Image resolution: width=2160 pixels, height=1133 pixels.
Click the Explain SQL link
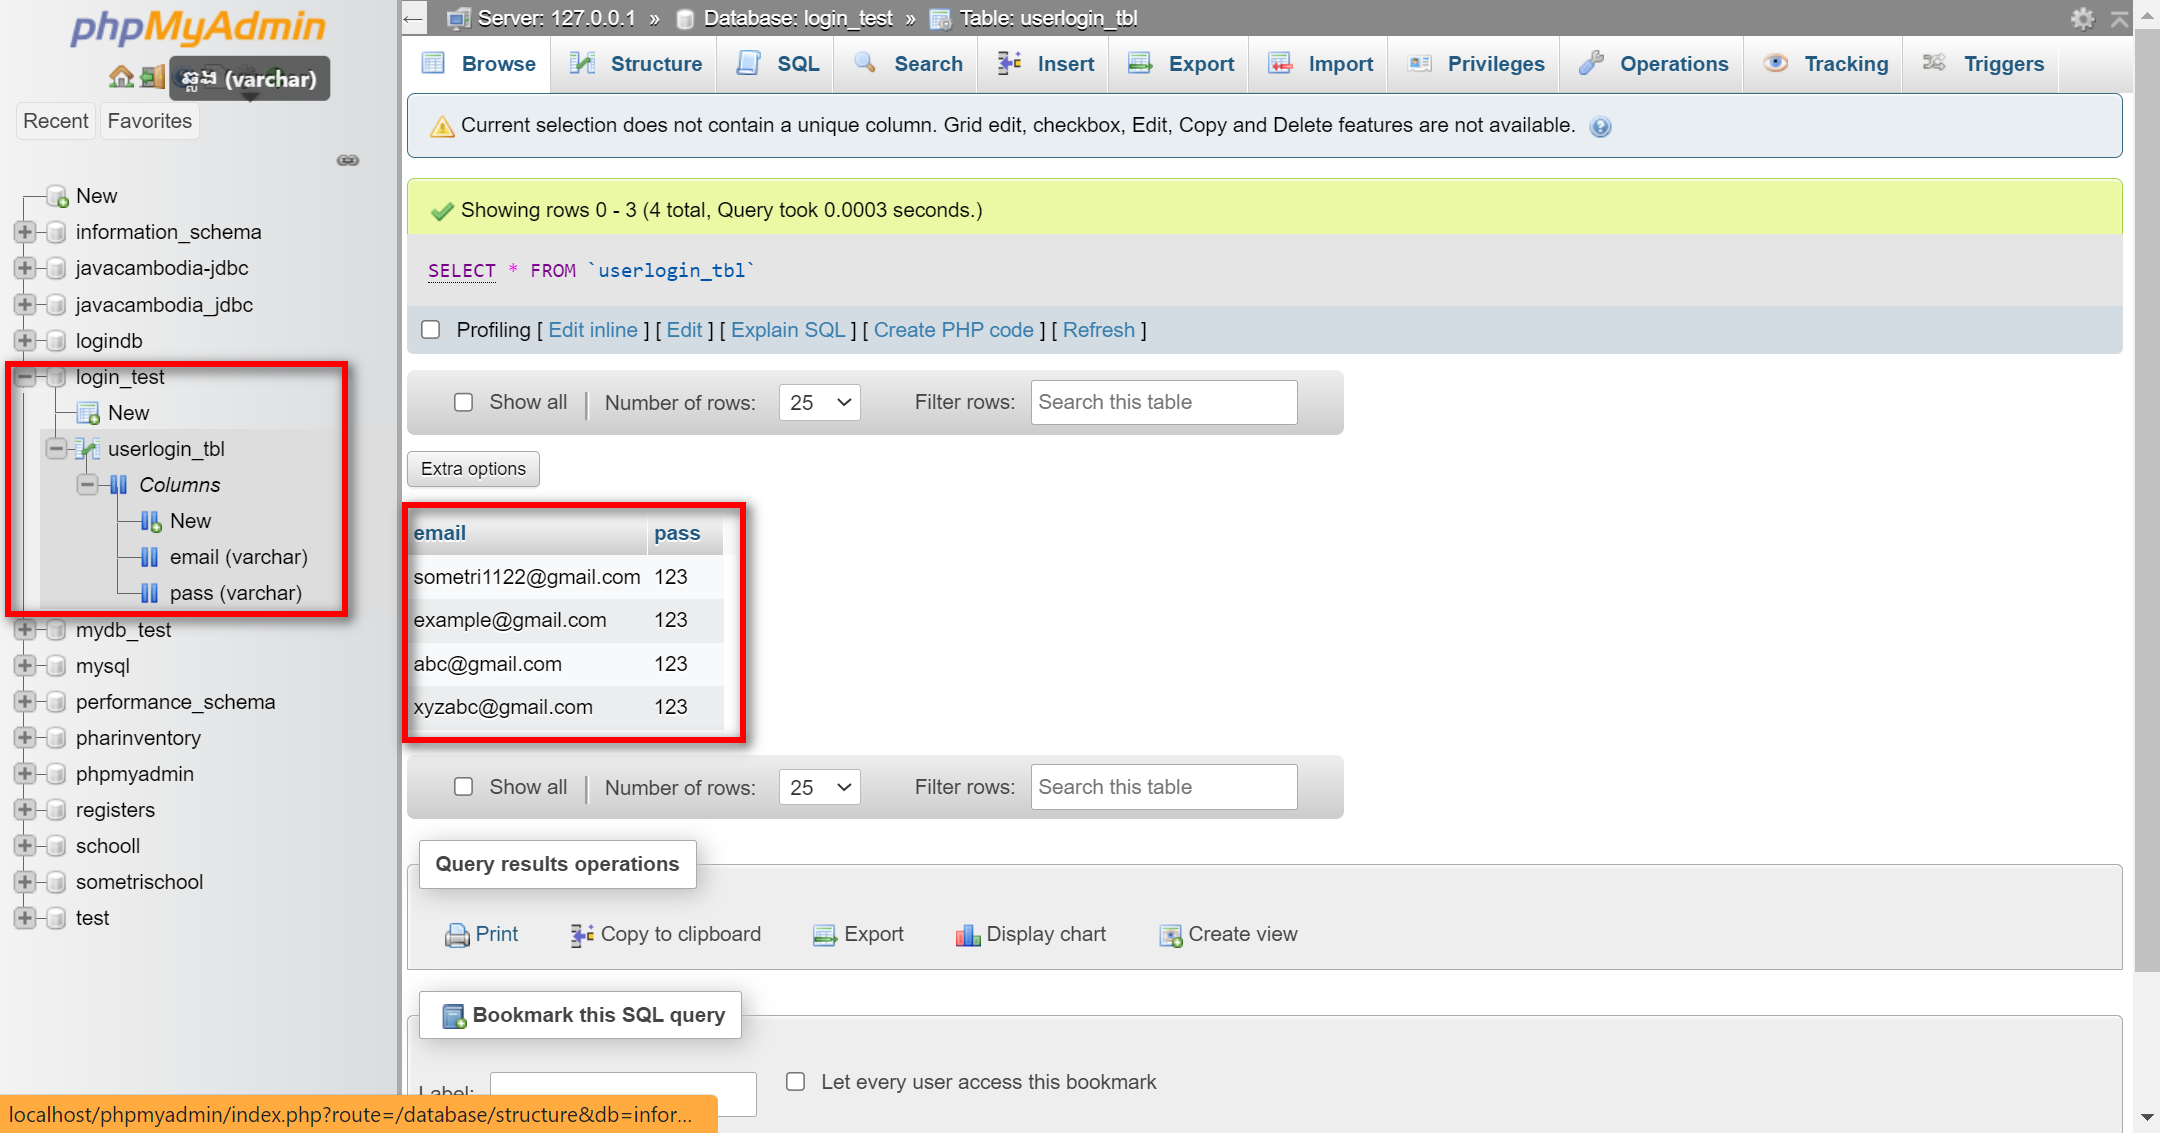[x=788, y=330]
